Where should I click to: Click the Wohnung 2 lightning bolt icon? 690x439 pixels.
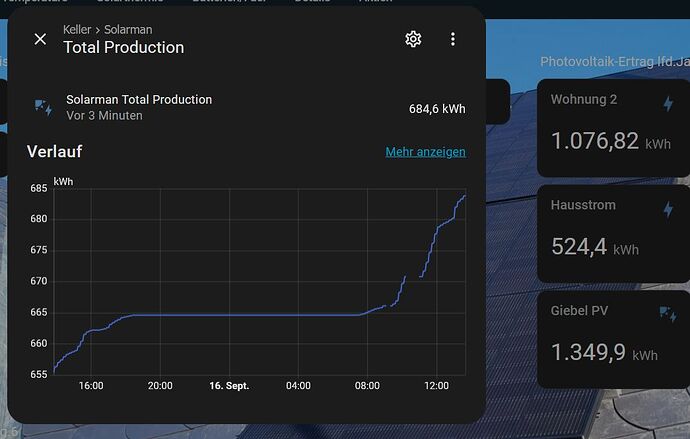[x=668, y=104]
